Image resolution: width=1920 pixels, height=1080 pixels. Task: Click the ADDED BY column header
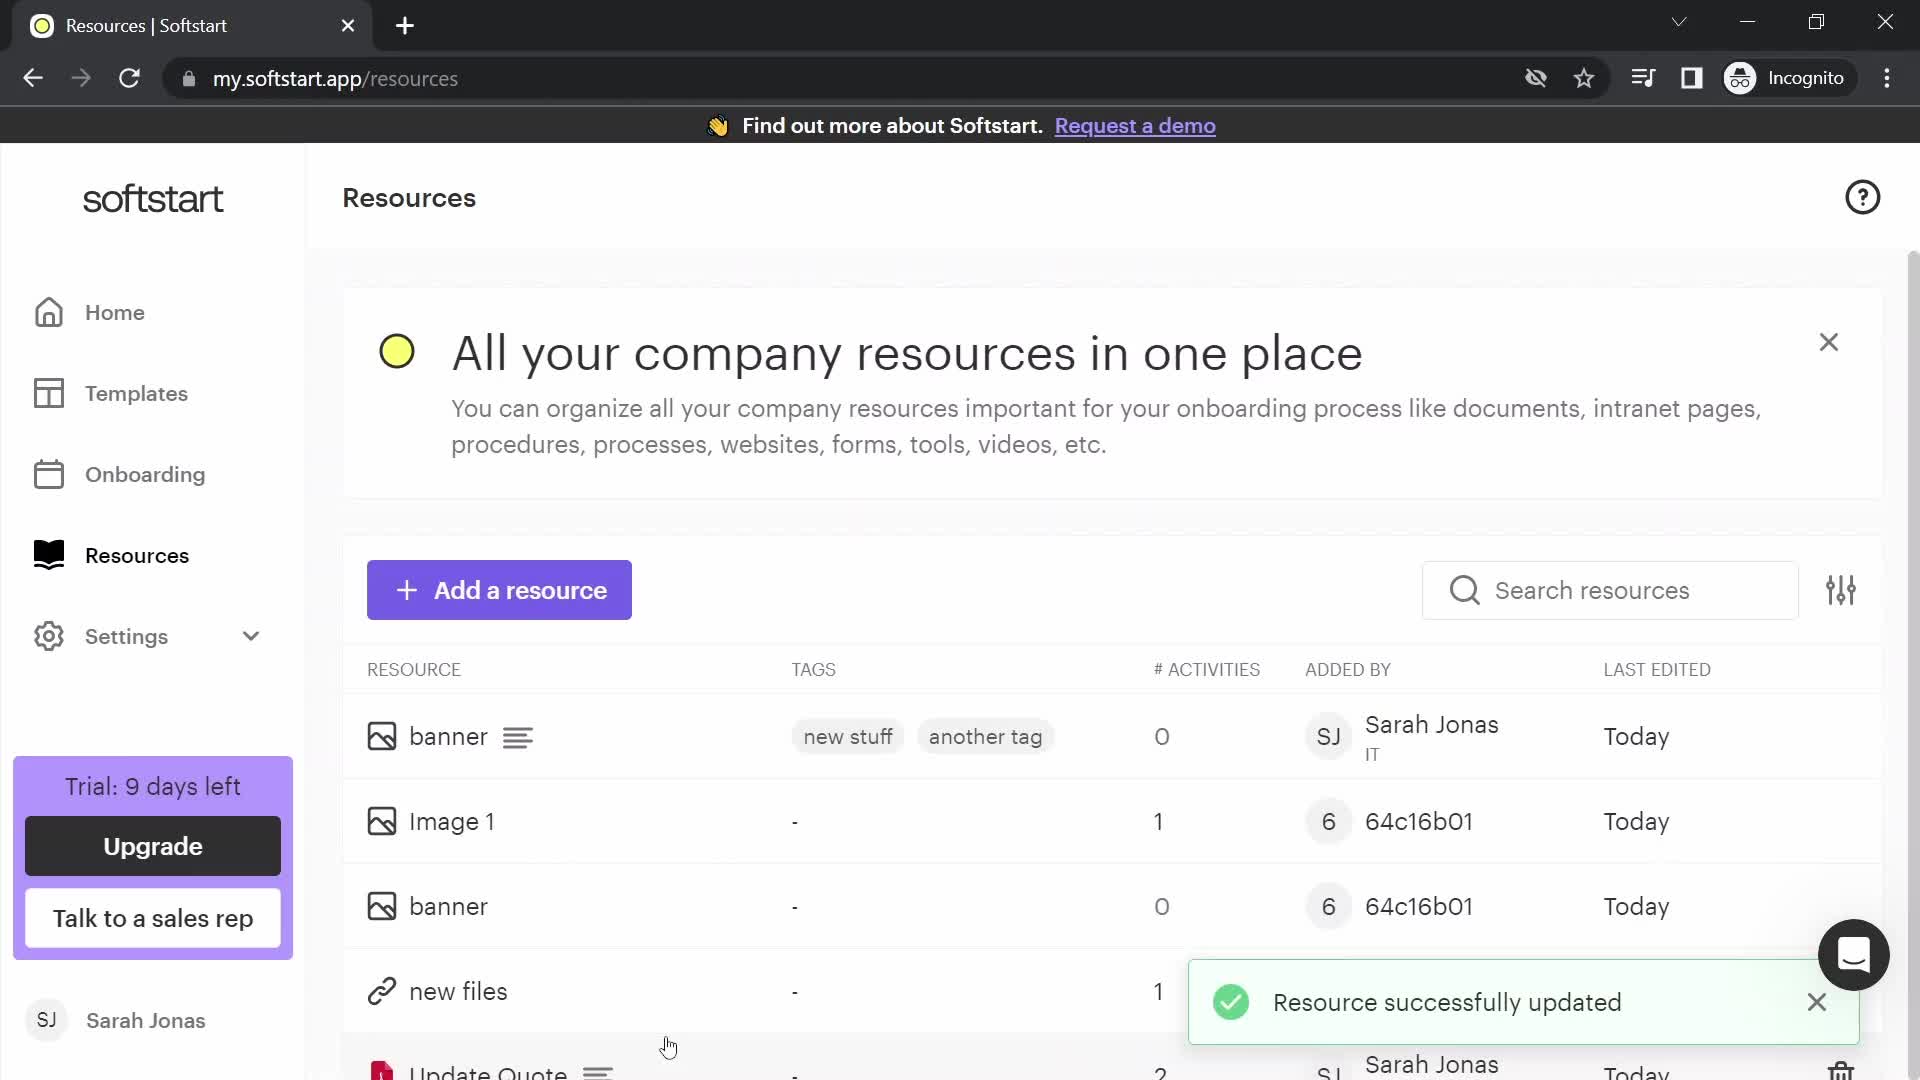[x=1347, y=669]
